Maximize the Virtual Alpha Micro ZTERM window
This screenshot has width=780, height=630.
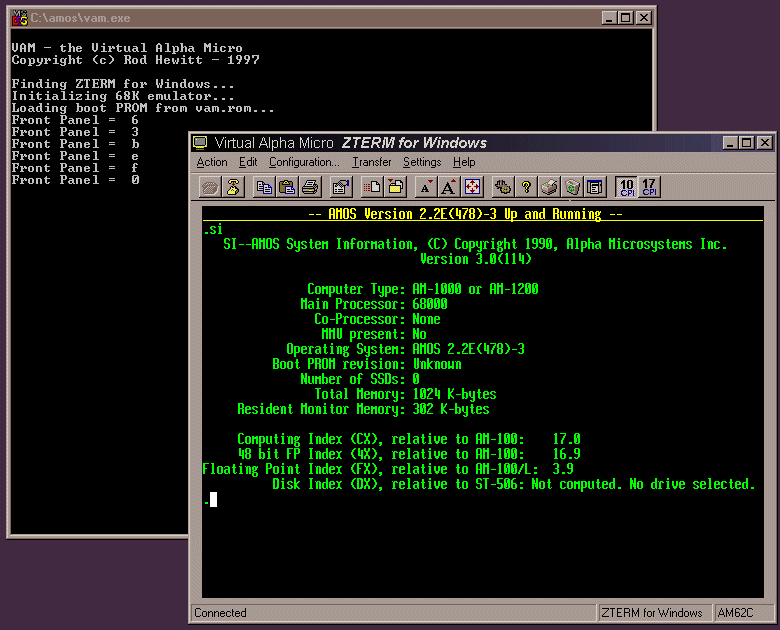point(746,143)
